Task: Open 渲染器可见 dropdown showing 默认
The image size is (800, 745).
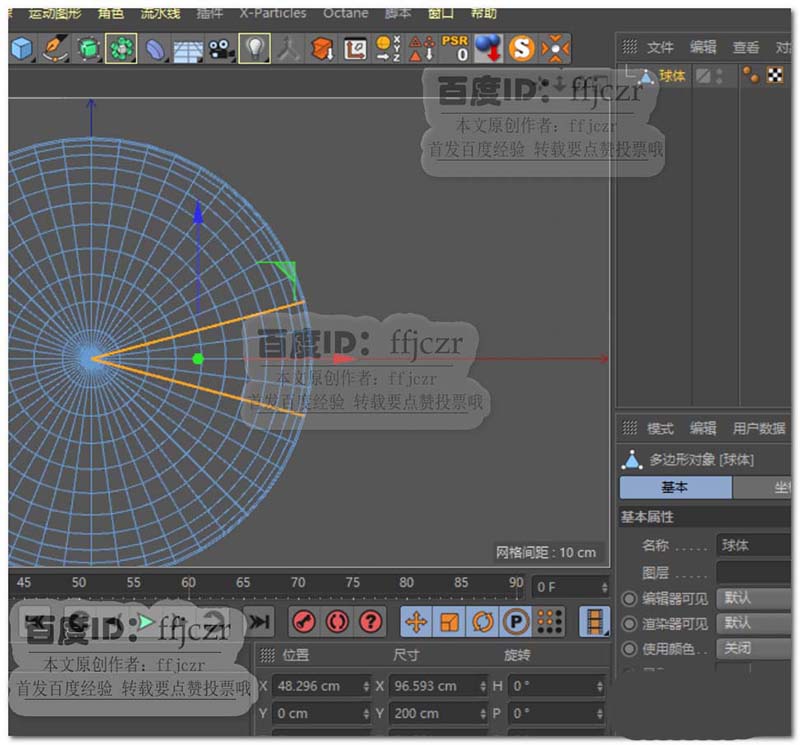Action: (754, 623)
